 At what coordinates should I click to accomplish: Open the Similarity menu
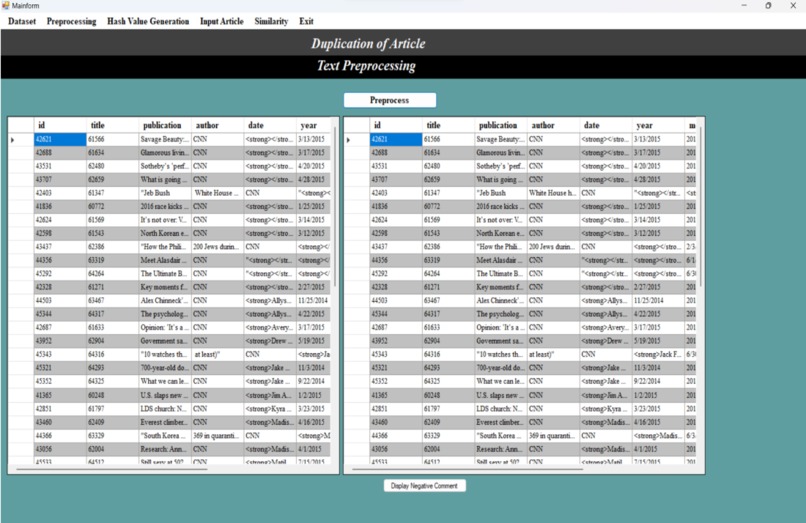(271, 21)
